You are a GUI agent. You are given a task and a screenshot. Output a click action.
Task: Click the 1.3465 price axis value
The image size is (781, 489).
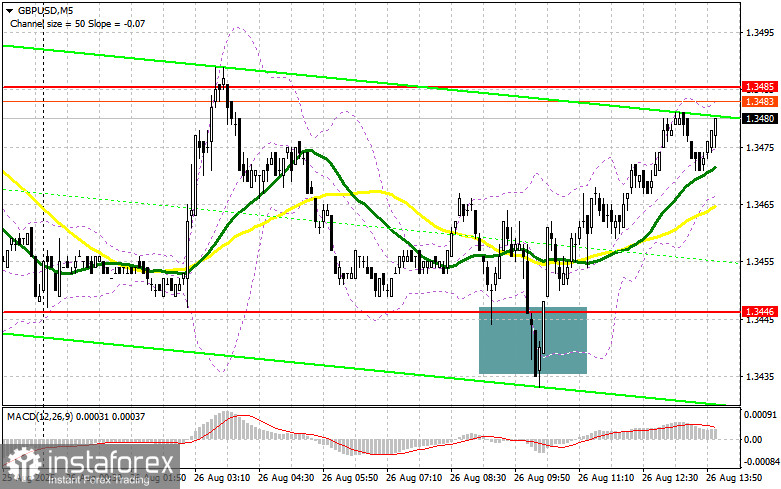coord(760,205)
